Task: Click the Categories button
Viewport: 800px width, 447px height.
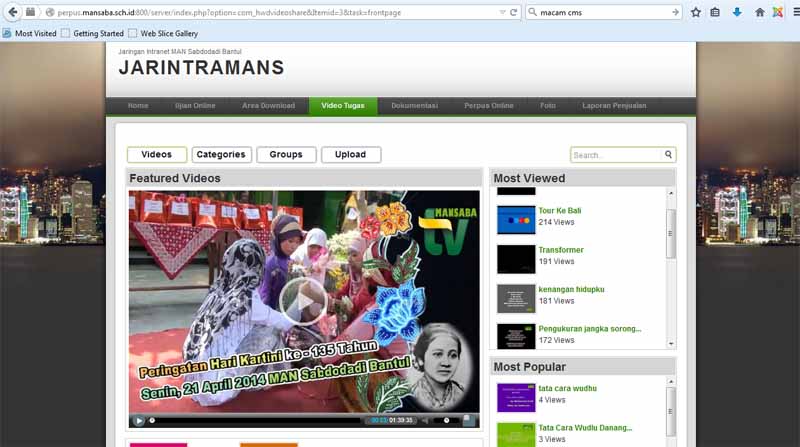Action: click(x=221, y=155)
